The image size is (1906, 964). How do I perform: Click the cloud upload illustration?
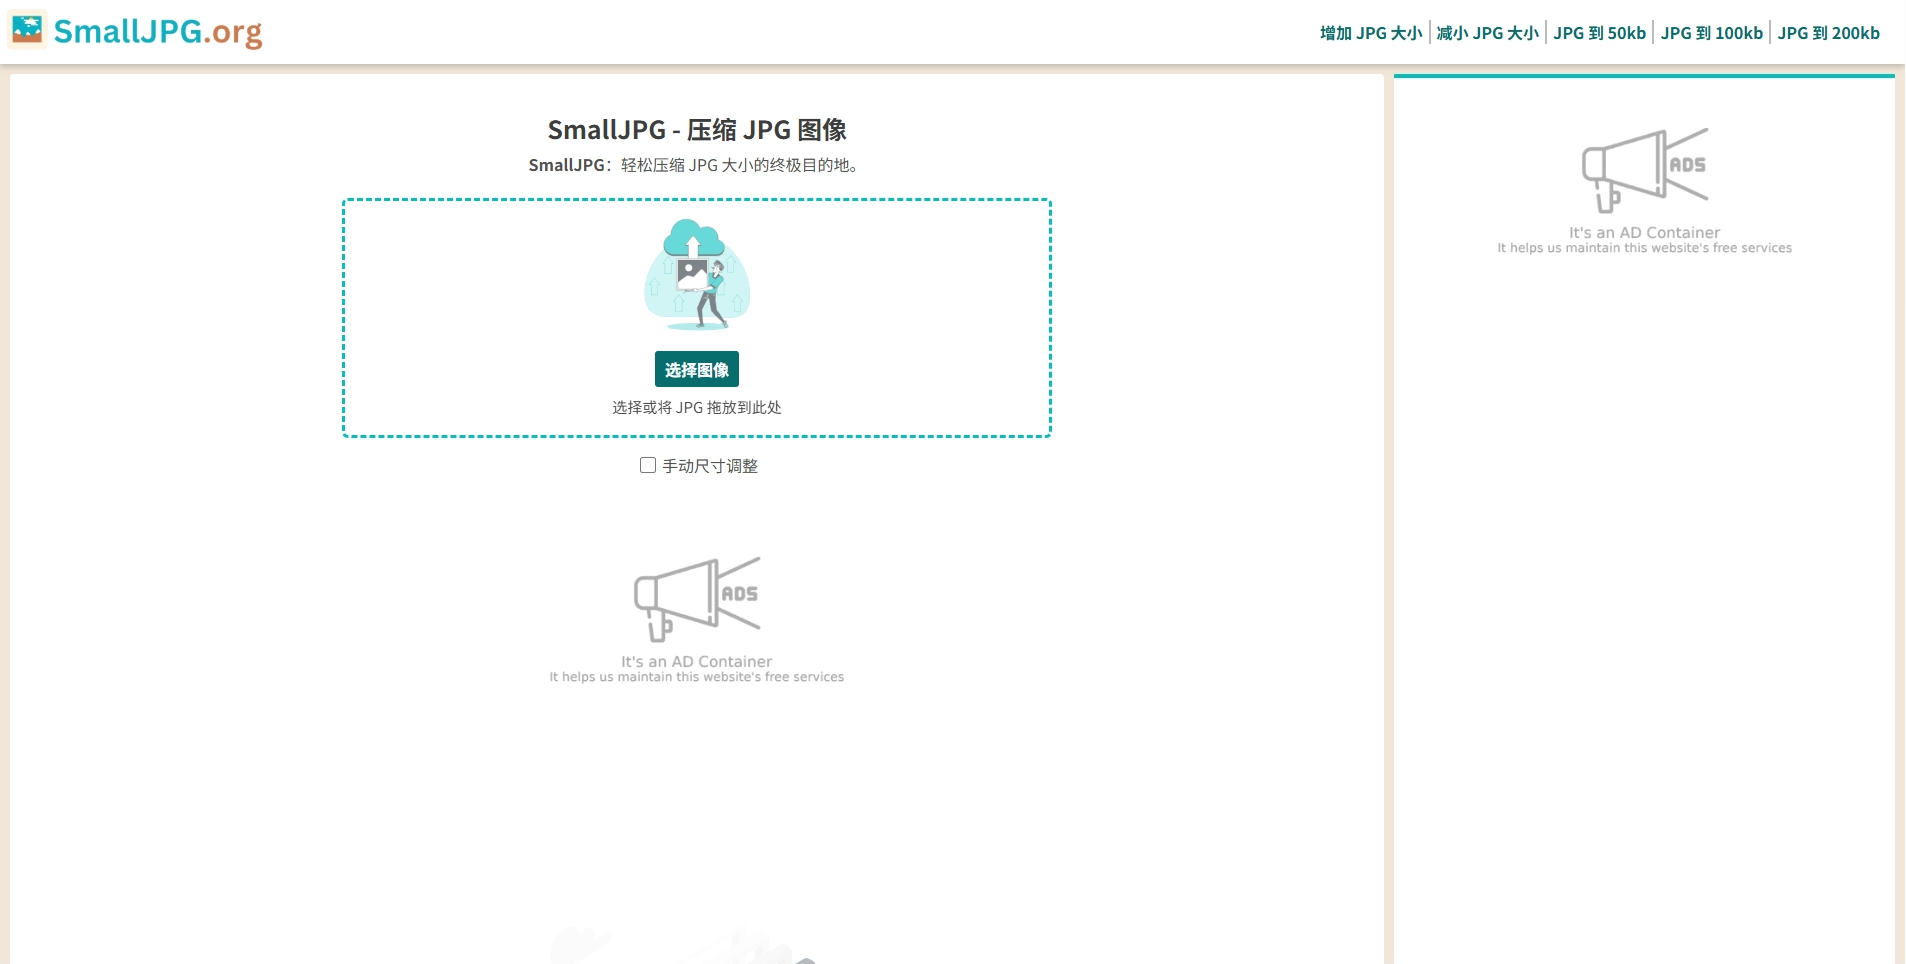697,275
